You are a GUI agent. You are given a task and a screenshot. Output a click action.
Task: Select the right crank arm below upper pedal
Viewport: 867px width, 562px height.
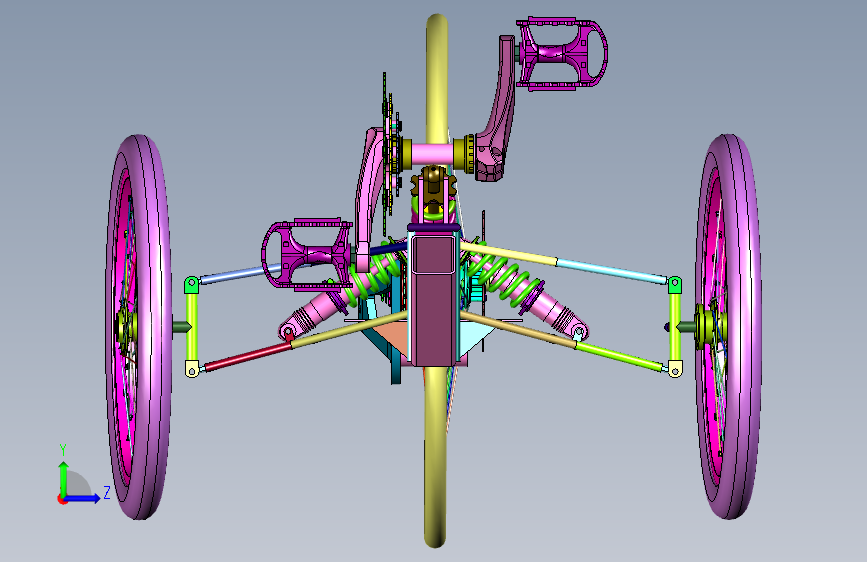tap(500, 111)
